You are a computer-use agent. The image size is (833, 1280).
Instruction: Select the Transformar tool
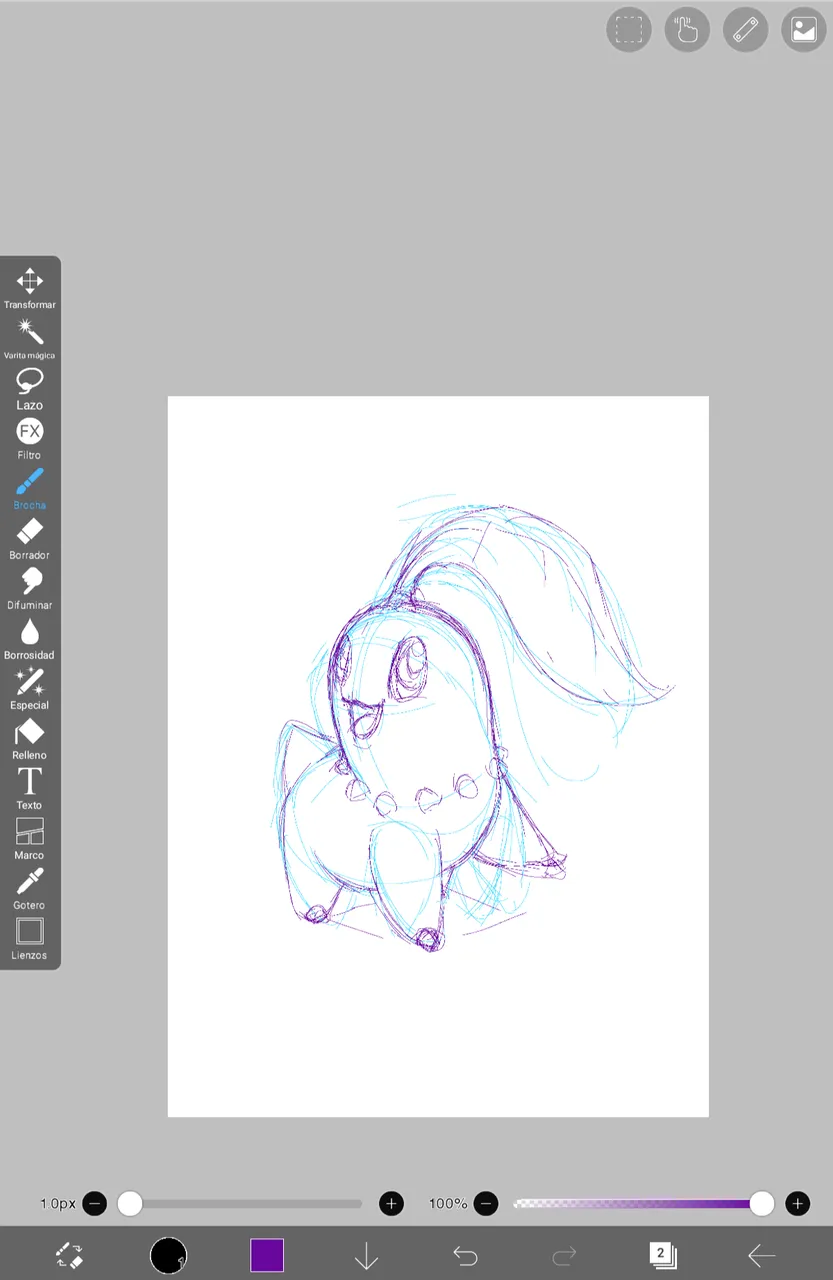click(29, 288)
